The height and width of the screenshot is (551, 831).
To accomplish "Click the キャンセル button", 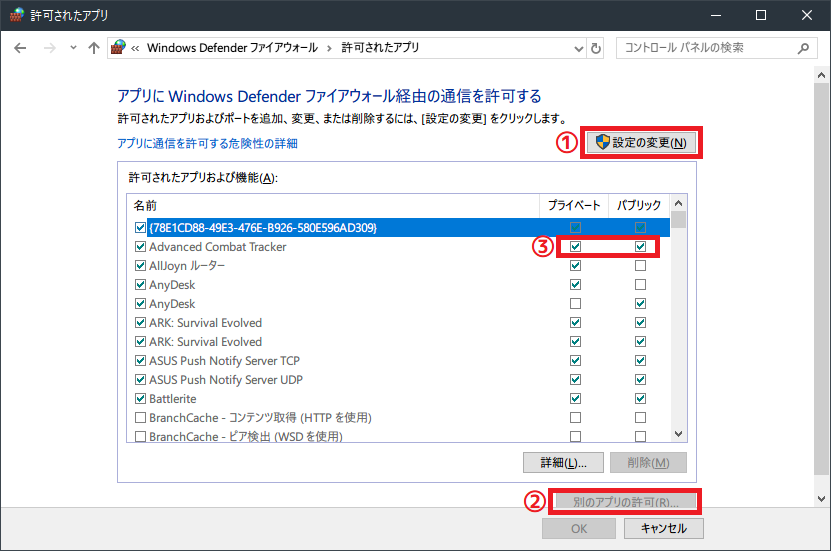I will click(x=664, y=529).
